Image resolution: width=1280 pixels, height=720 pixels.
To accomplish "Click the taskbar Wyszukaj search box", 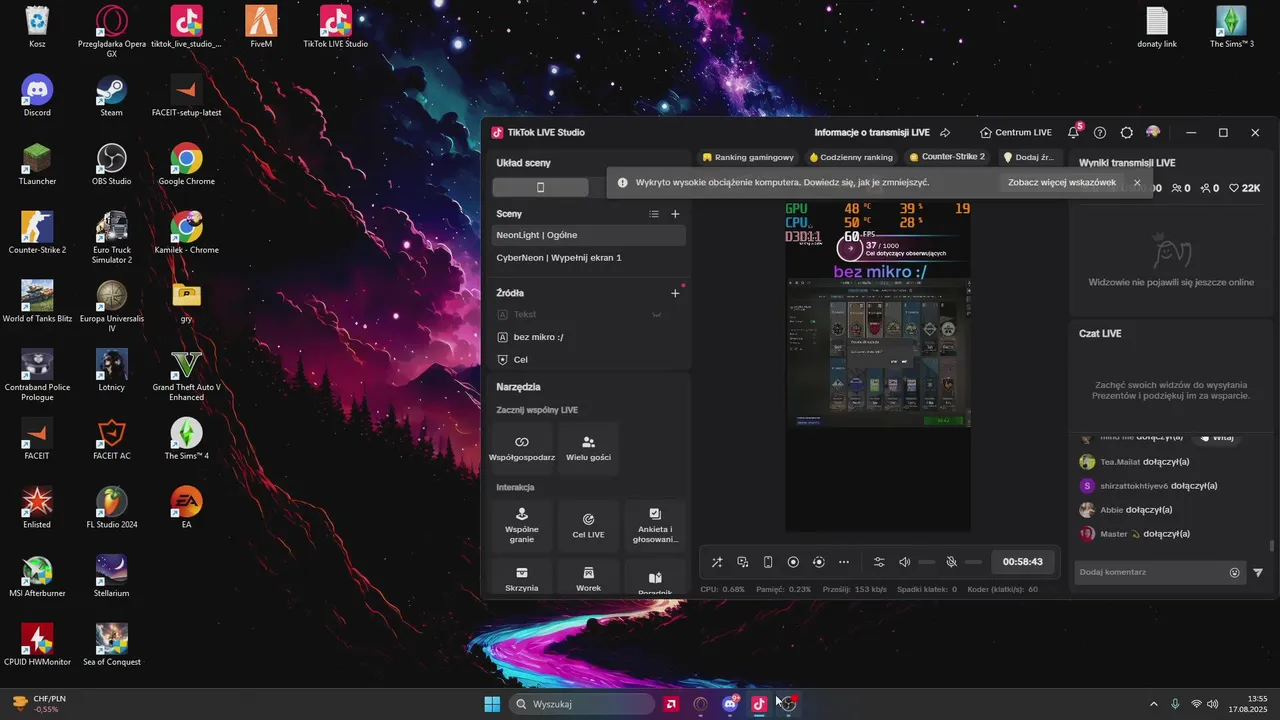I will pos(582,704).
